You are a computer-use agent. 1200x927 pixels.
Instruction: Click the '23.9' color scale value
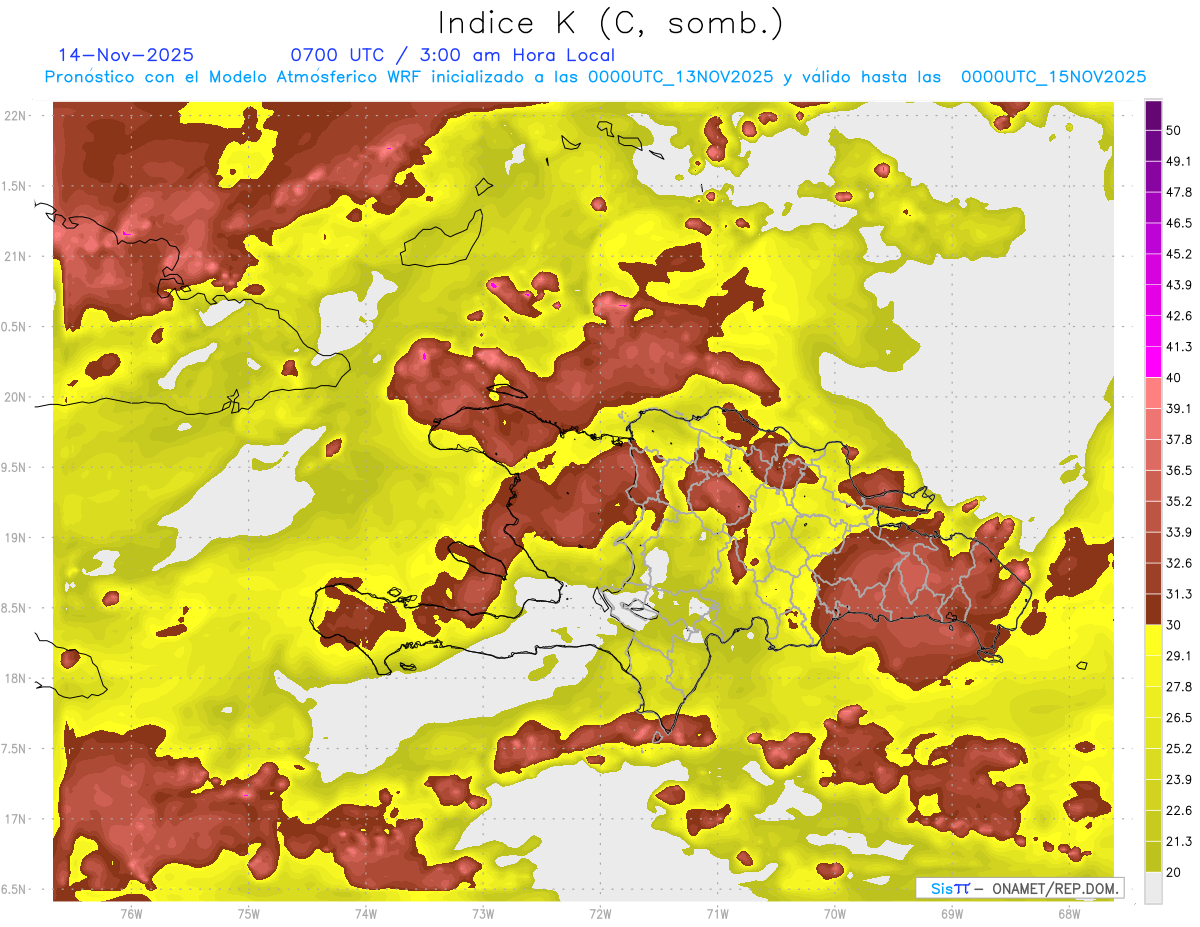(x=1179, y=780)
